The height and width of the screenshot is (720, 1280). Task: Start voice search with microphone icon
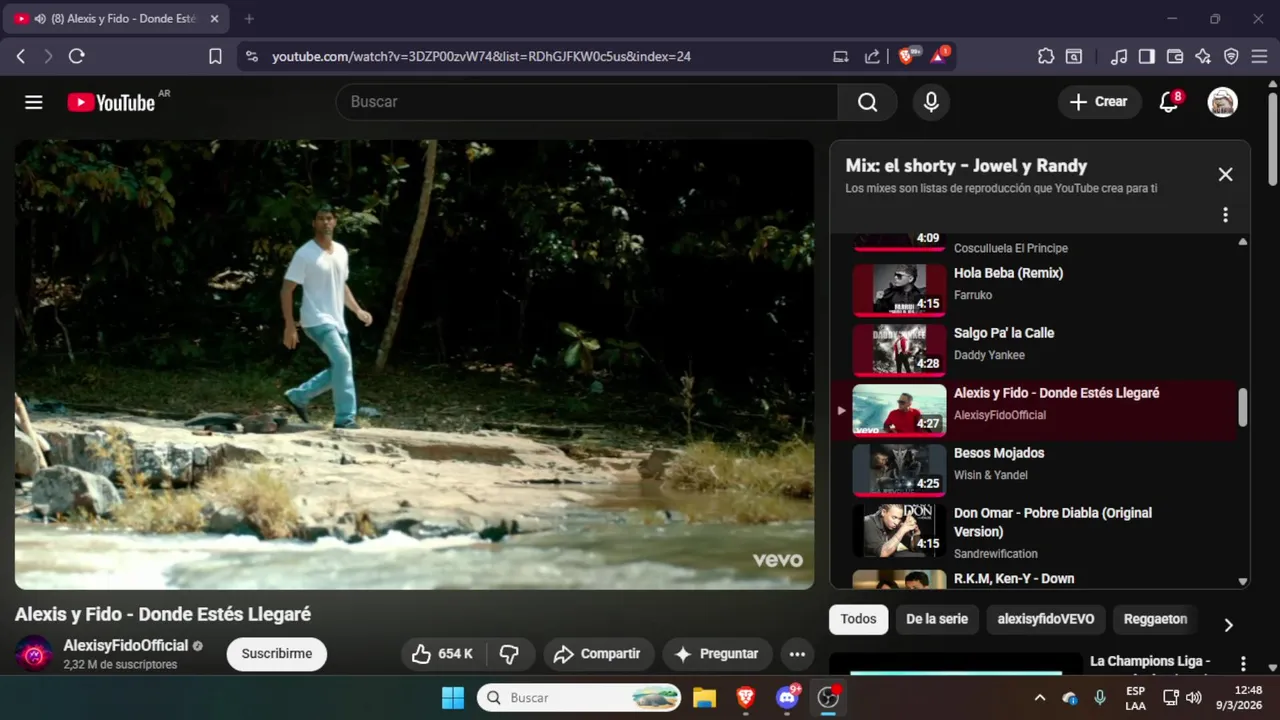(931, 102)
